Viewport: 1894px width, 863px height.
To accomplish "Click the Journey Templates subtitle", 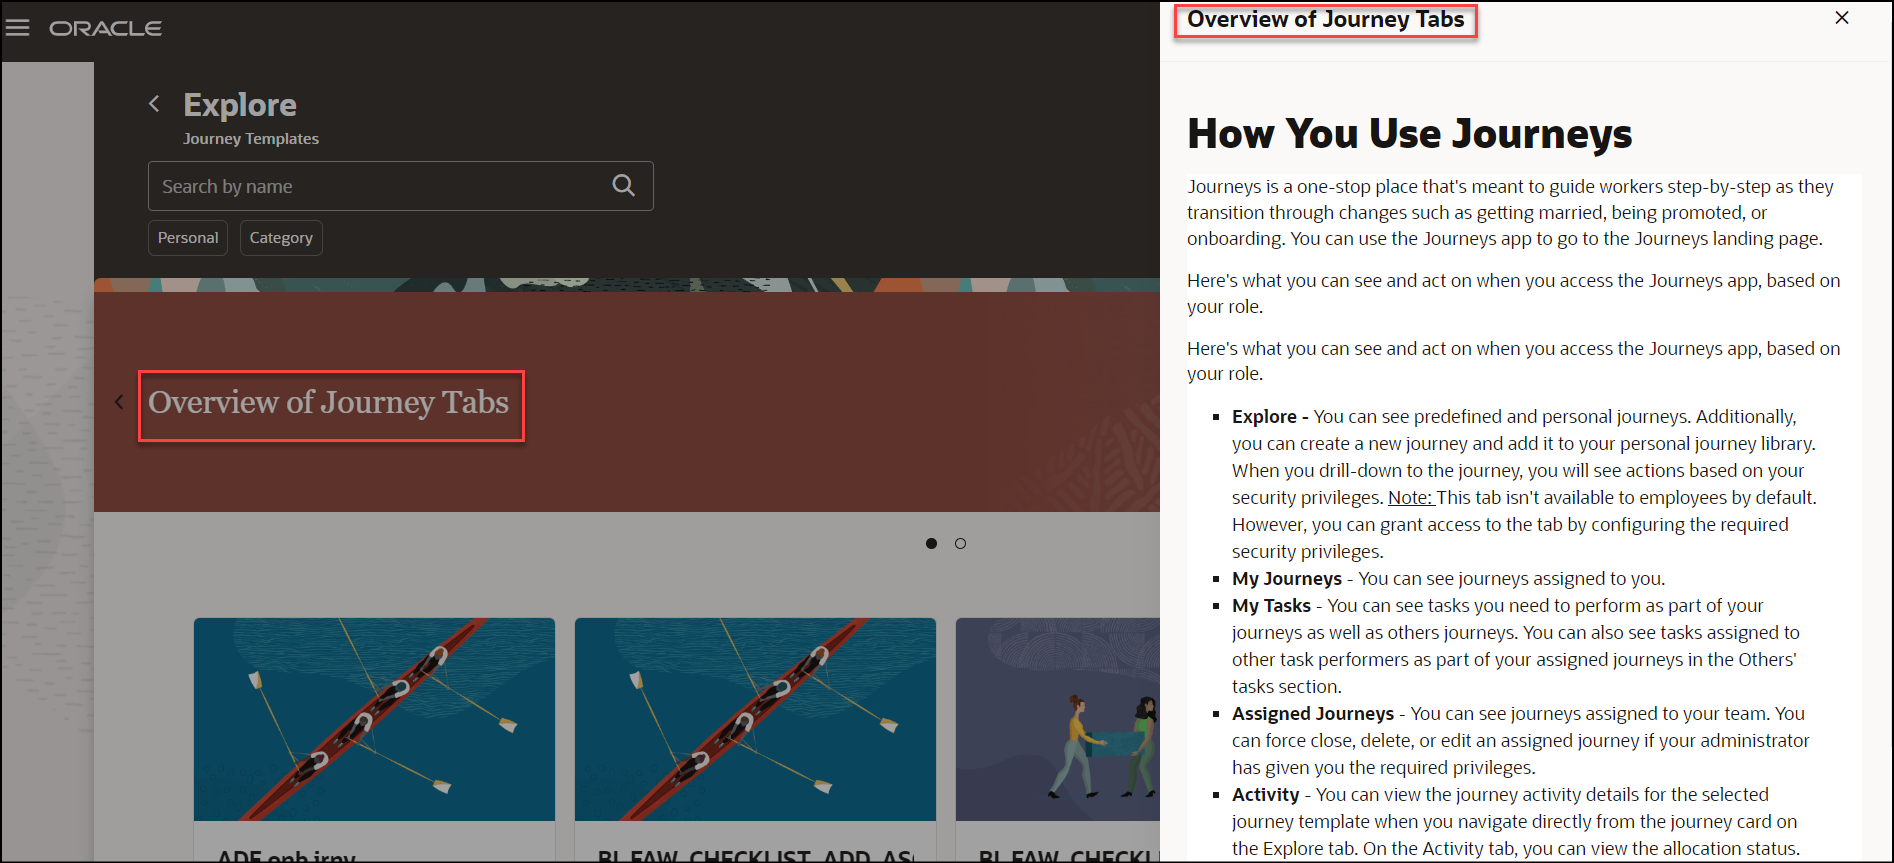I will tap(251, 139).
